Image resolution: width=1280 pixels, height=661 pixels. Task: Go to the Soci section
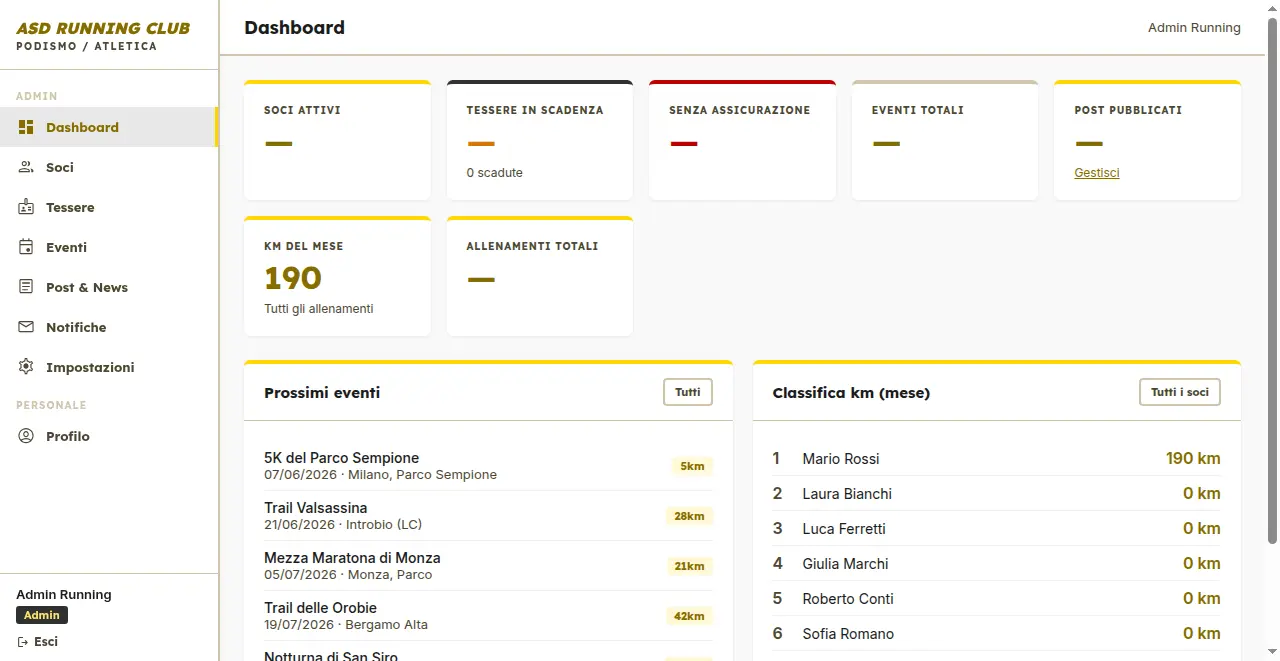point(109,167)
